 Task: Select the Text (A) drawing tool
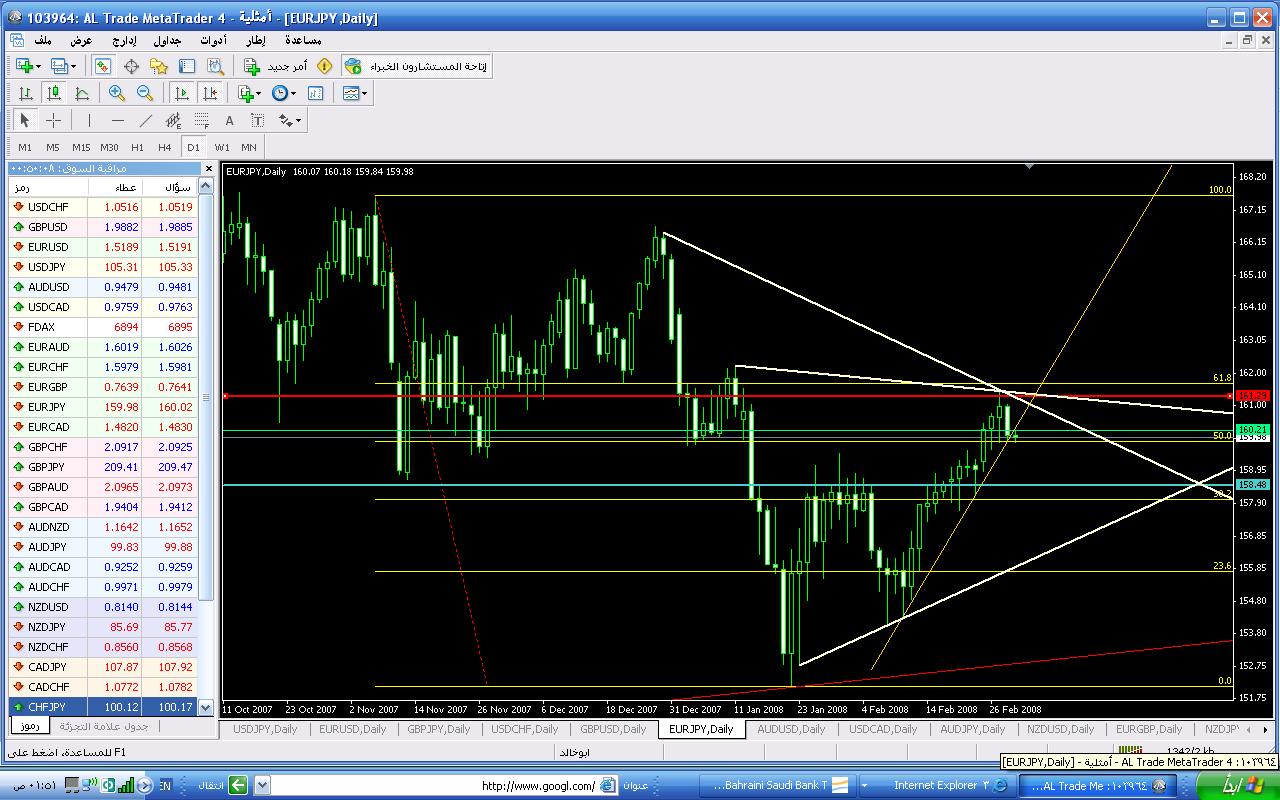pyautogui.click(x=229, y=120)
